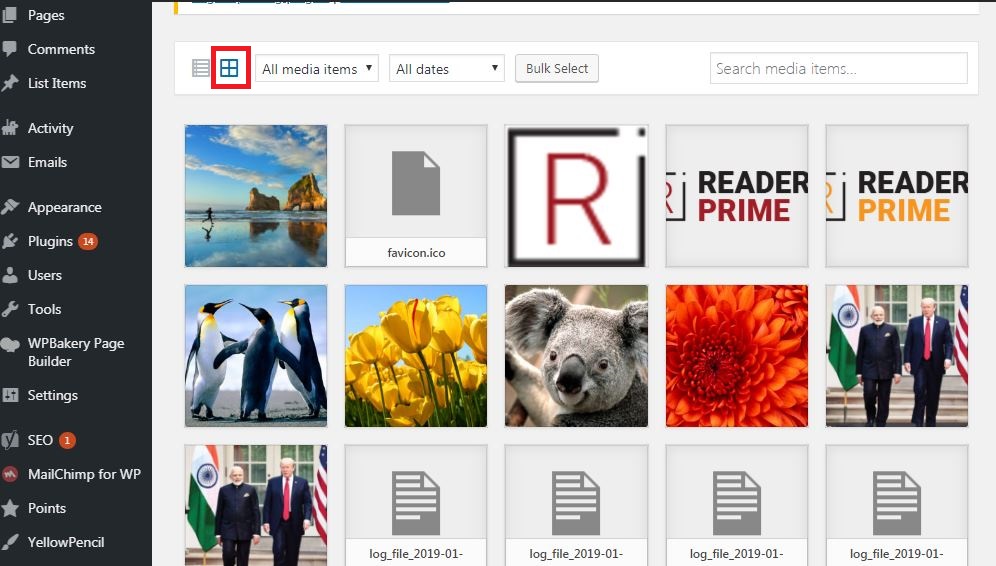The image size is (996, 566).
Task: Go to Plugins menu label
Action: 50,241
